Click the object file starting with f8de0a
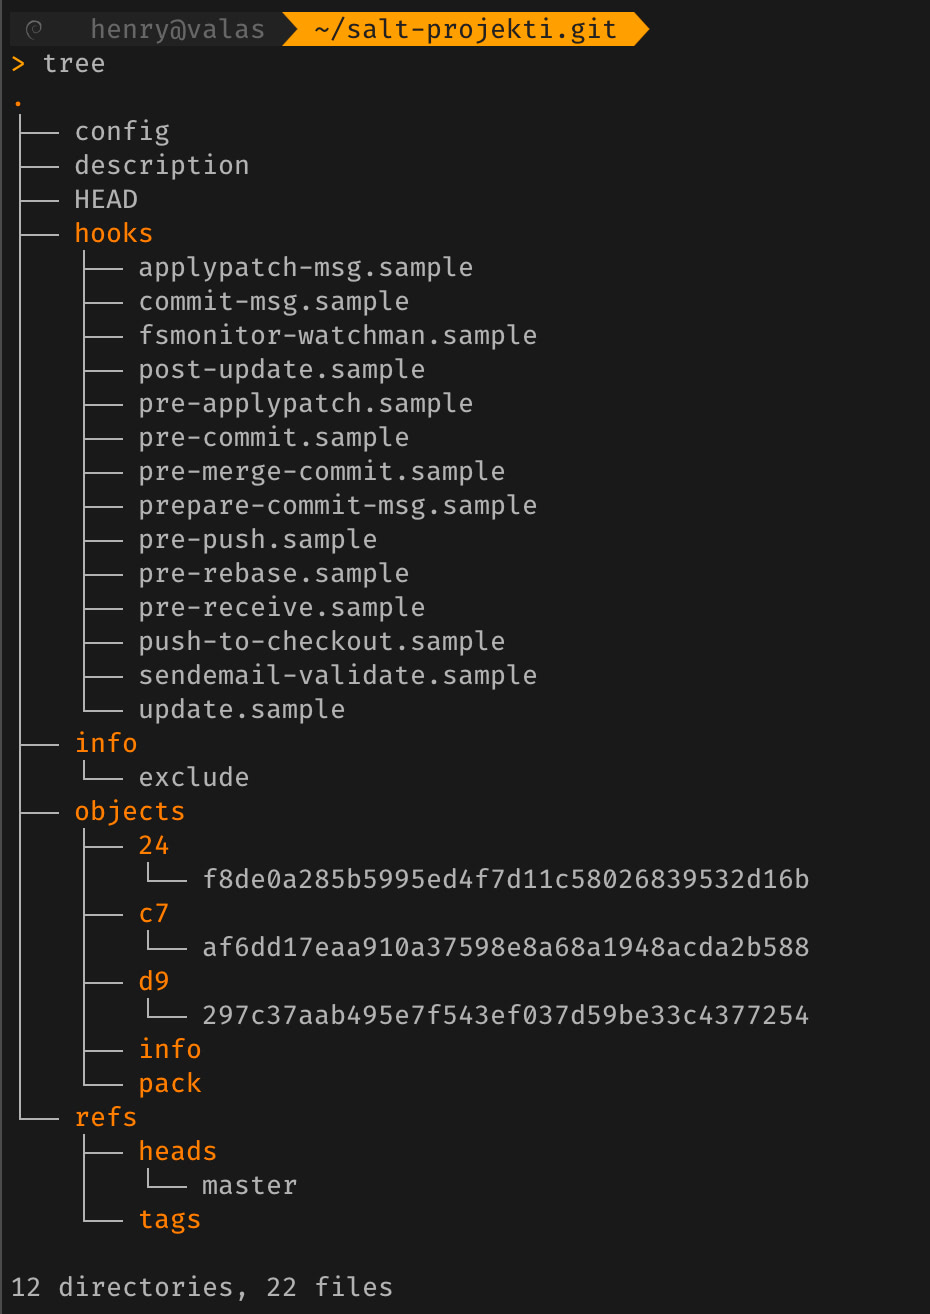930x1314 pixels. point(505,880)
